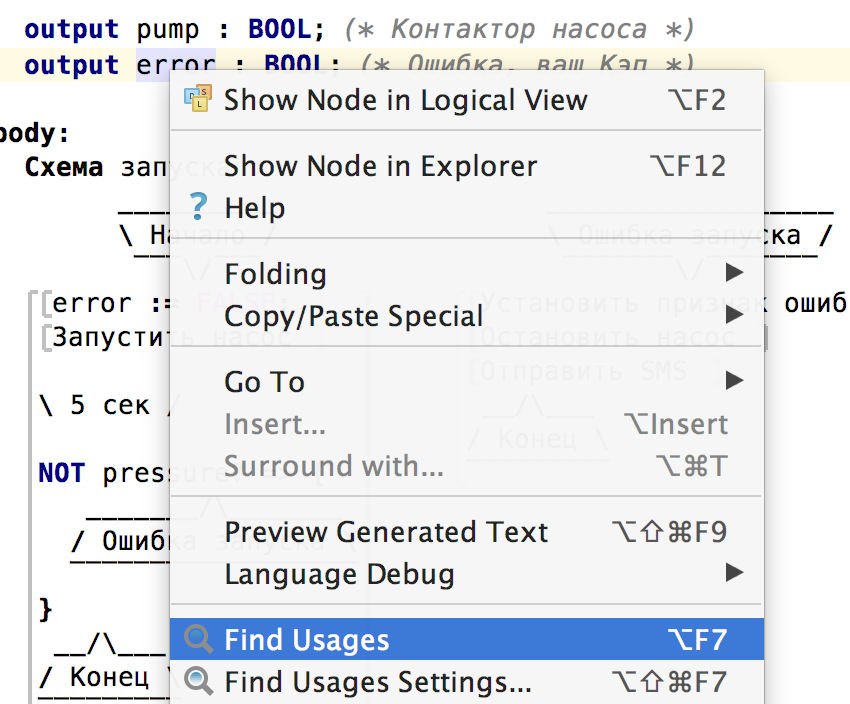The width and height of the screenshot is (850, 704).
Task: Click the BOOL type after pump
Action: click(279, 30)
